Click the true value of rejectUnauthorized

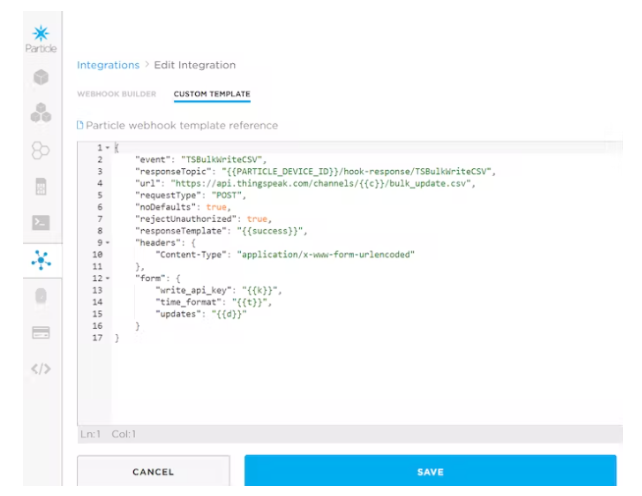pos(257,219)
